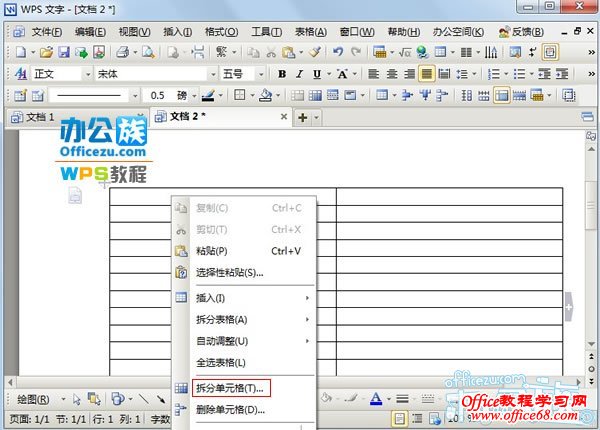Expand the numbered list dropdown arrow
The width and height of the screenshot is (600, 430).
coord(506,74)
